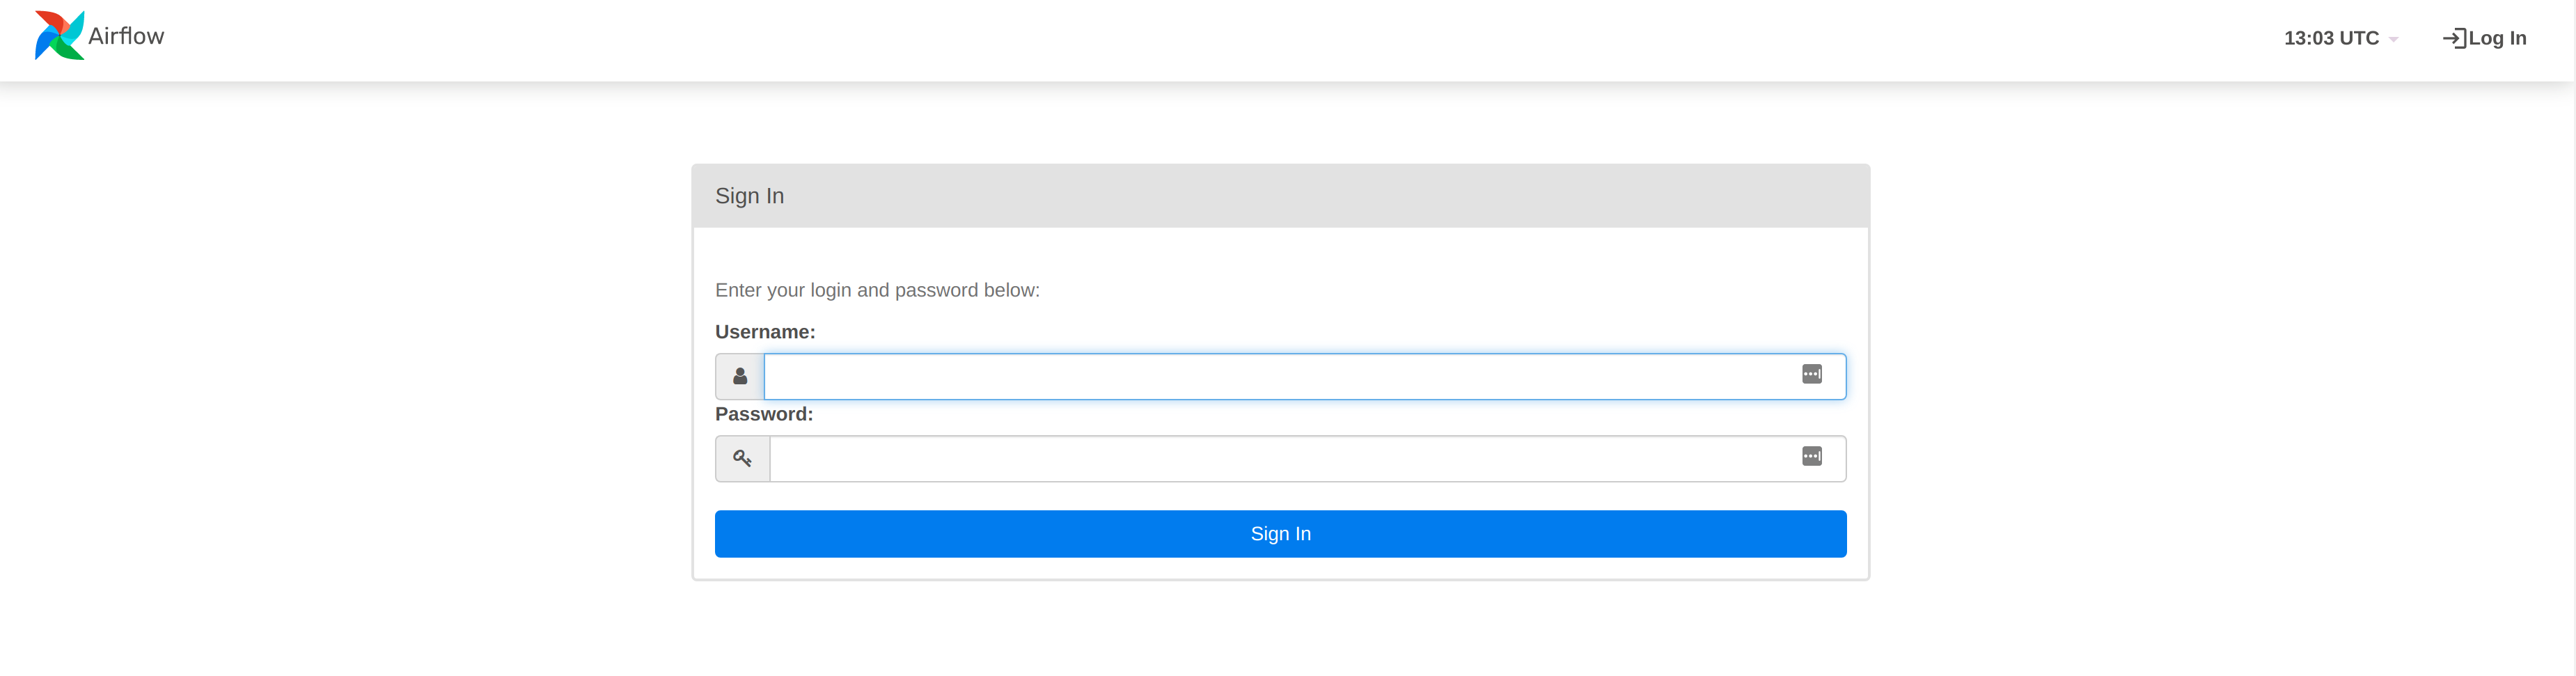Click the Airflow brand name text

tap(126, 36)
